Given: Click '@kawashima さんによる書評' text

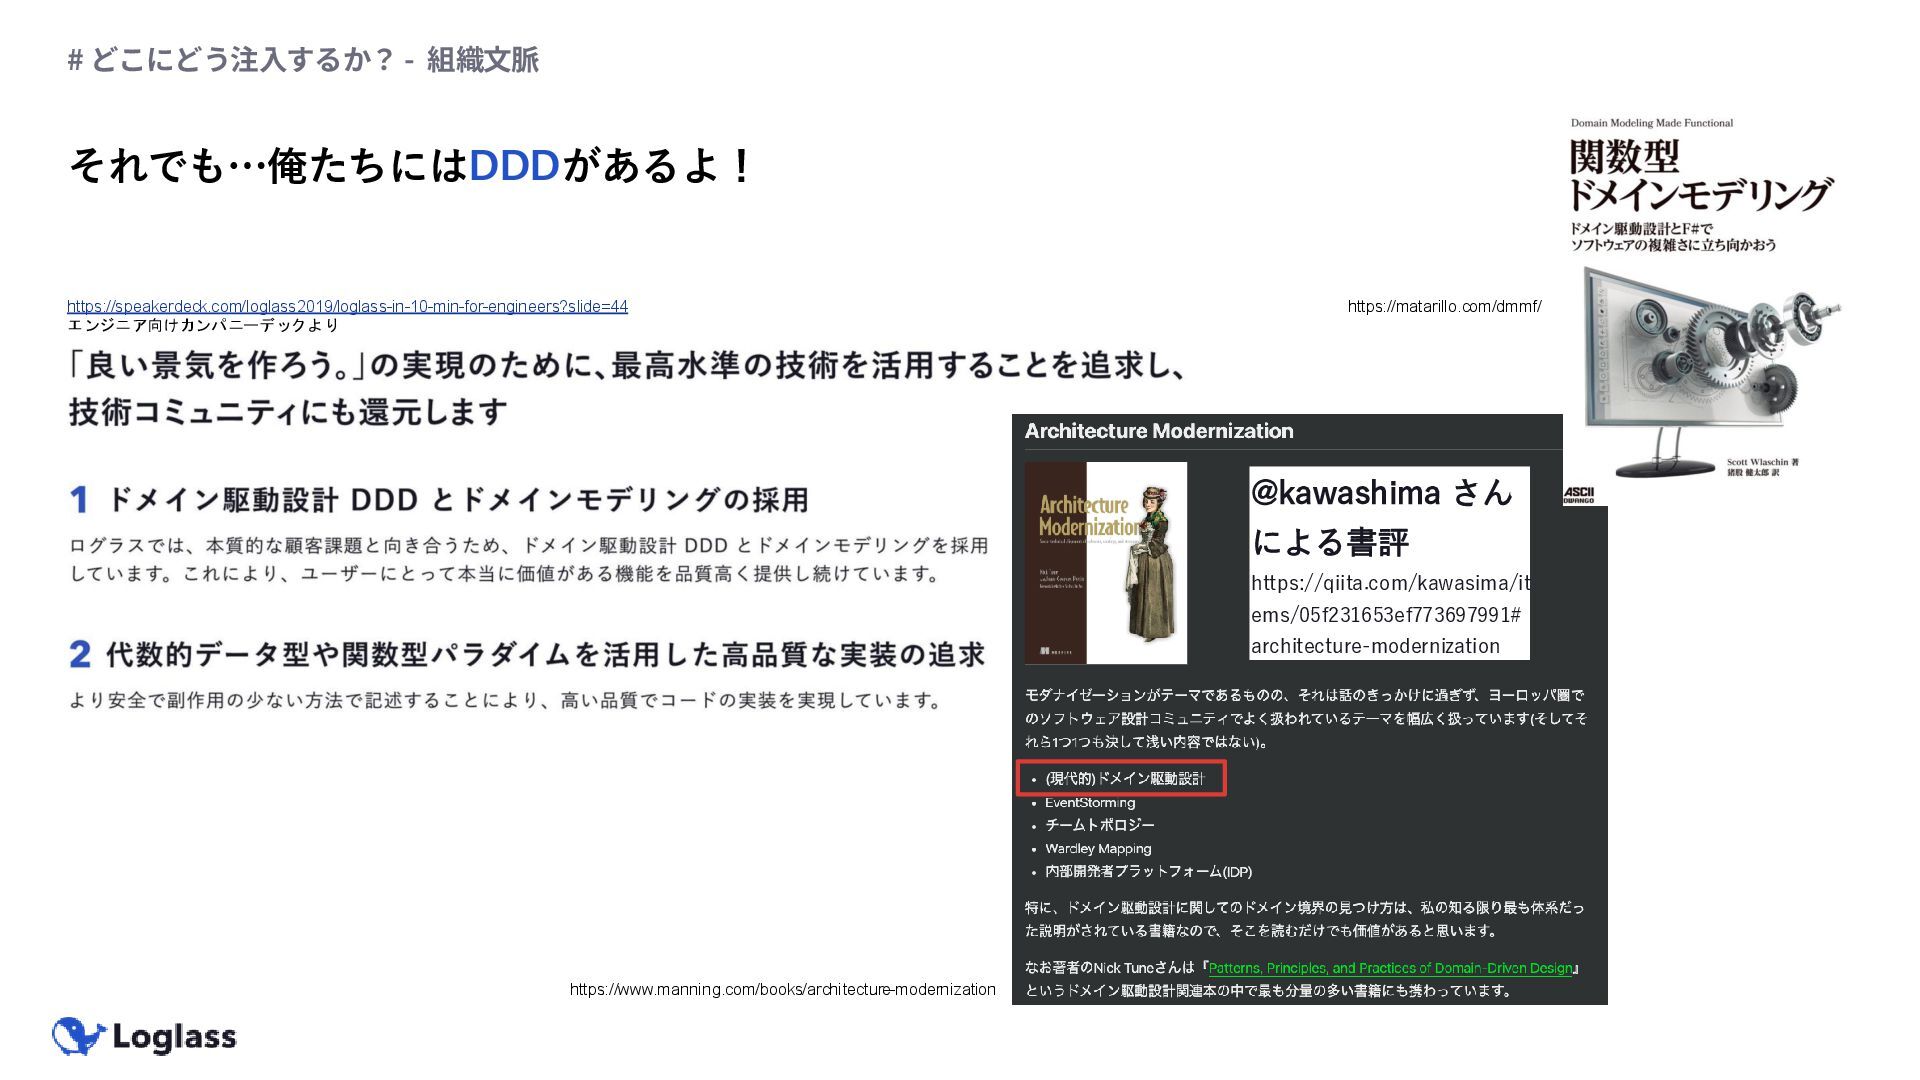Looking at the screenshot, I should (x=1382, y=516).
